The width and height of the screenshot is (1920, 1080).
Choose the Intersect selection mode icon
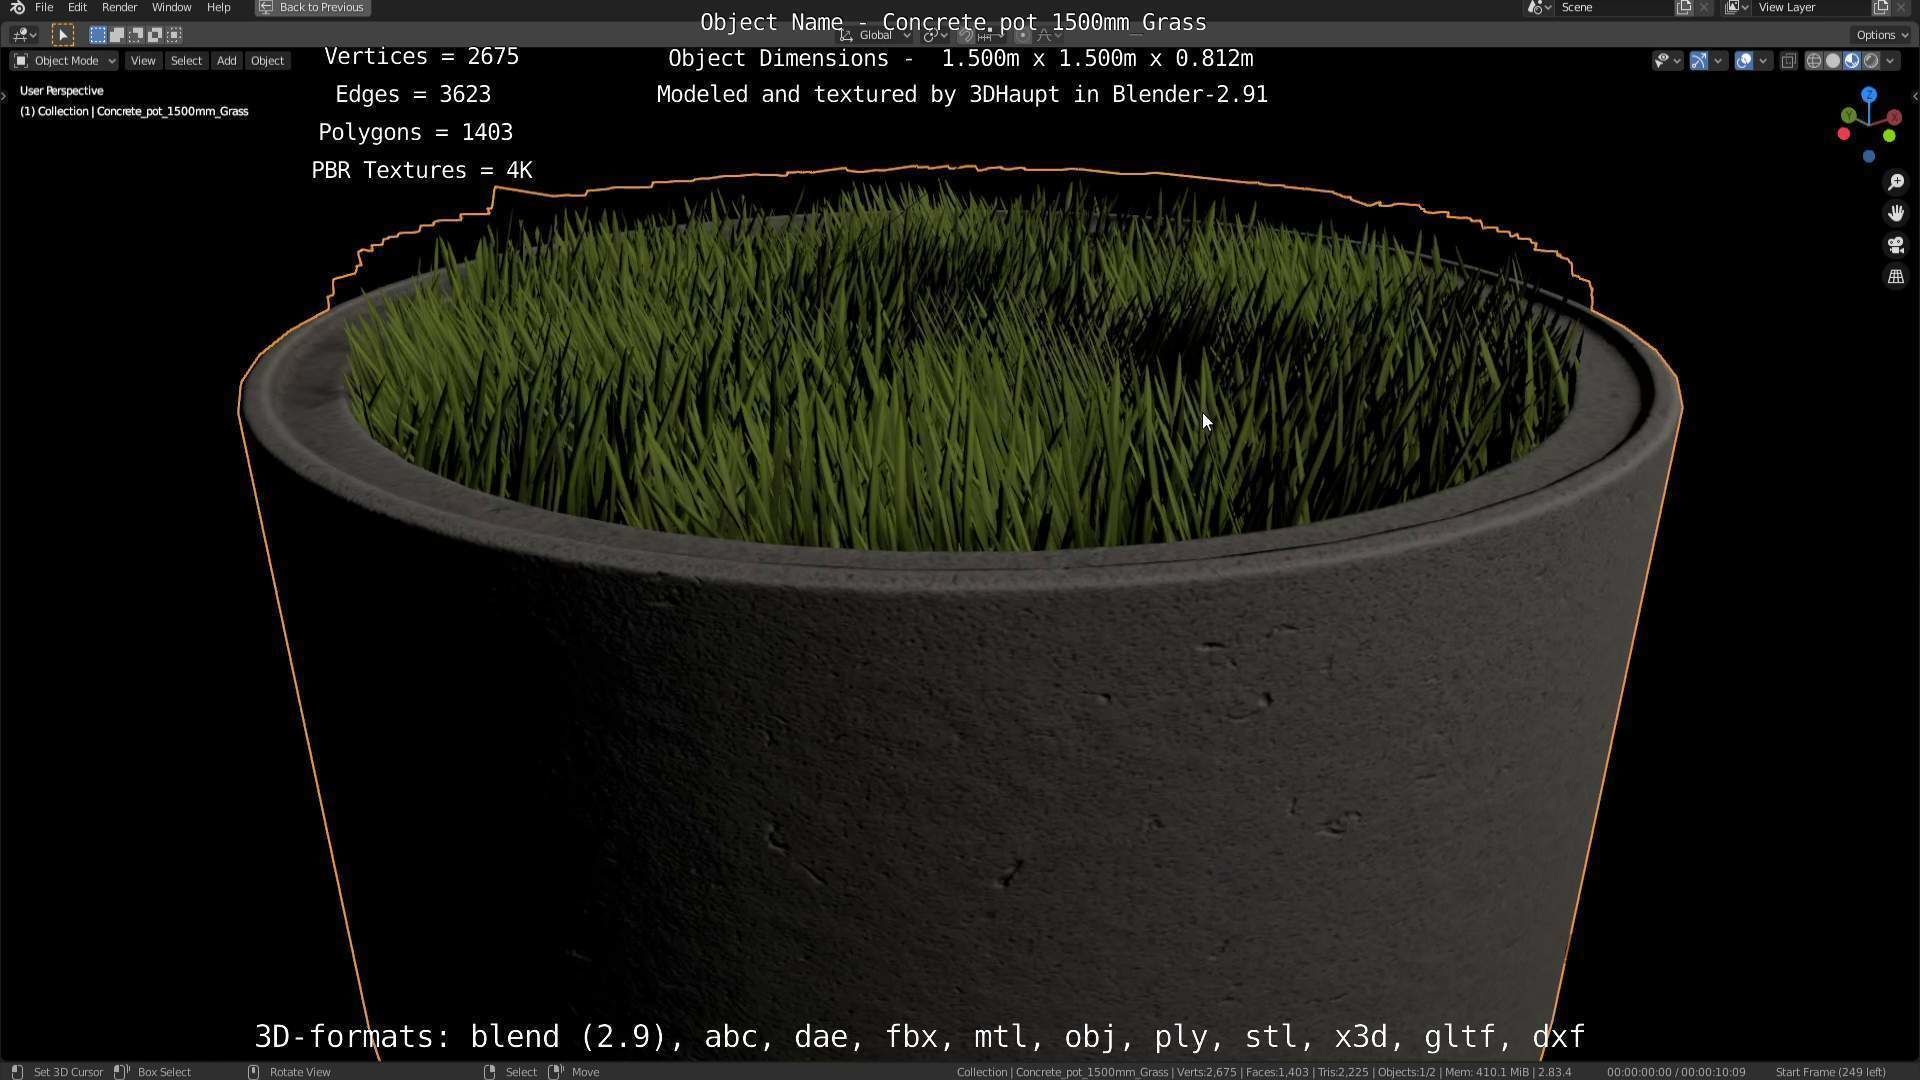click(x=174, y=35)
